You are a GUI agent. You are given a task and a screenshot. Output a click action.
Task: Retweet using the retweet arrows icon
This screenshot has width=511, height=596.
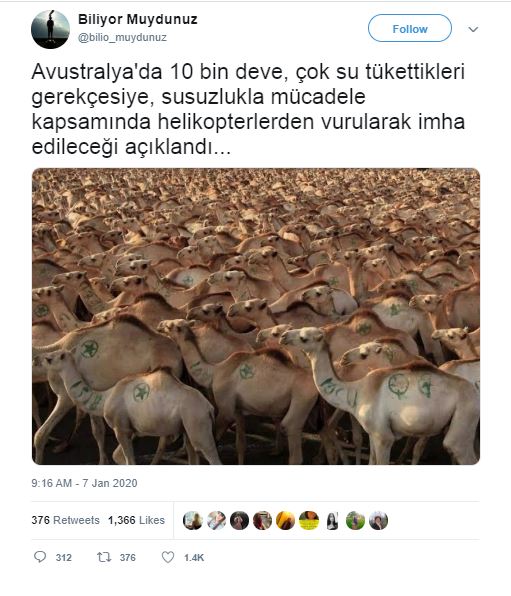pos(104,557)
